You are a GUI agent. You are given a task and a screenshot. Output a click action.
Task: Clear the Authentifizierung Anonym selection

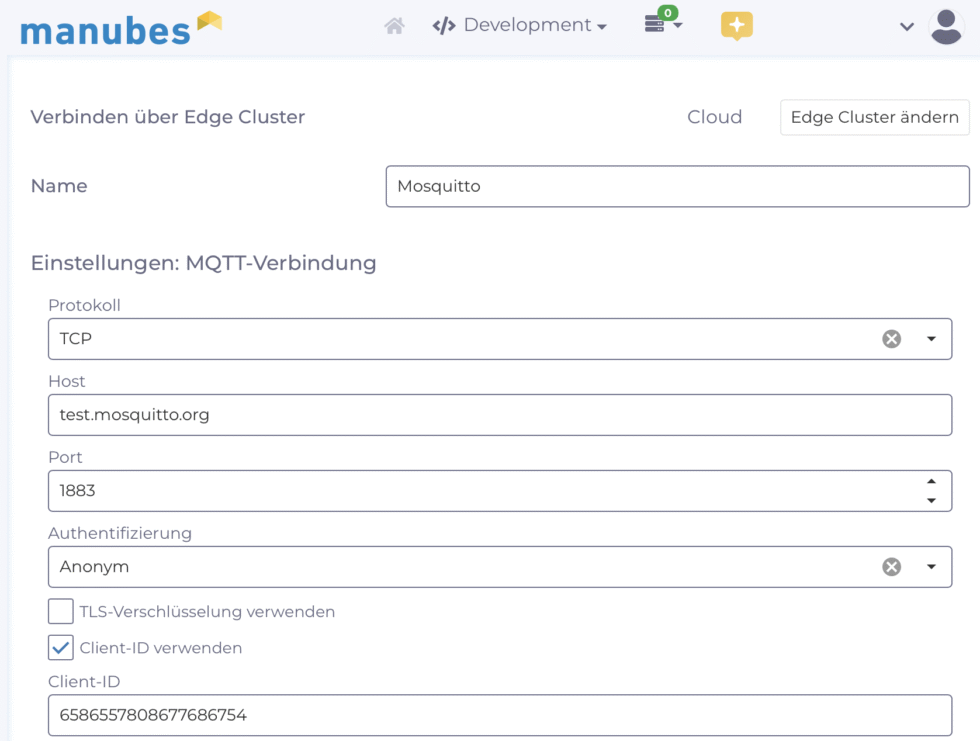[891, 567]
